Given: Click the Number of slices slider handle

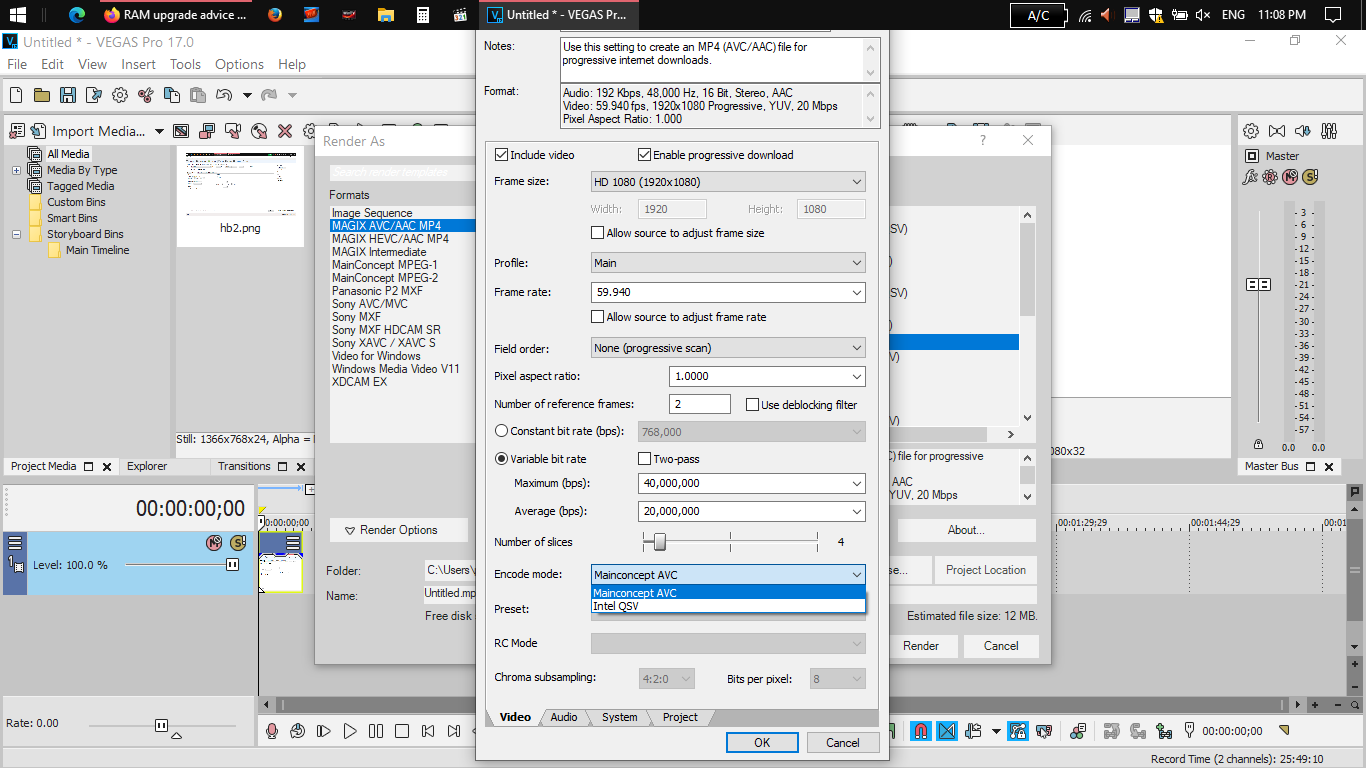Looking at the screenshot, I should click(x=658, y=541).
